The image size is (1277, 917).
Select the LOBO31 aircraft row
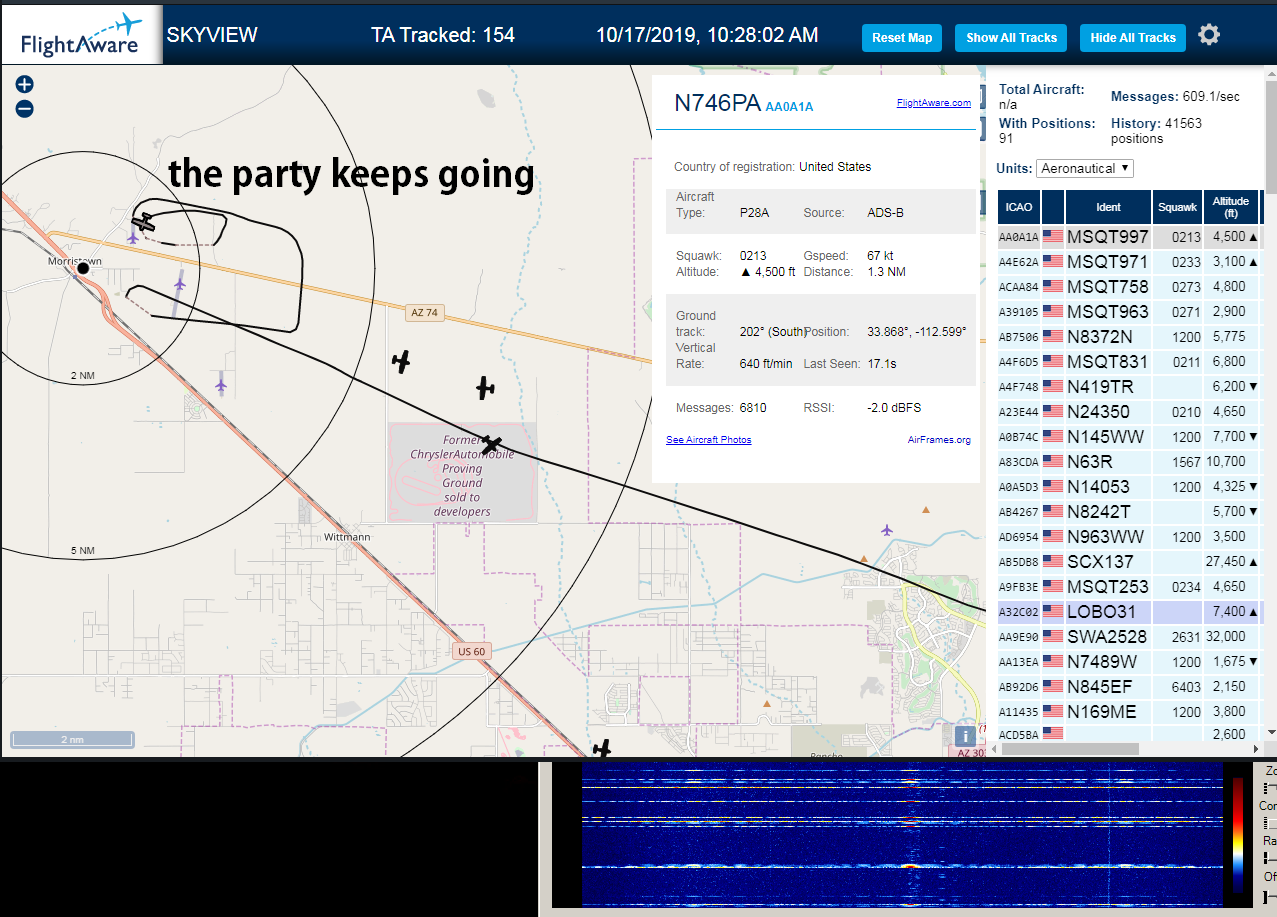click(x=1130, y=612)
